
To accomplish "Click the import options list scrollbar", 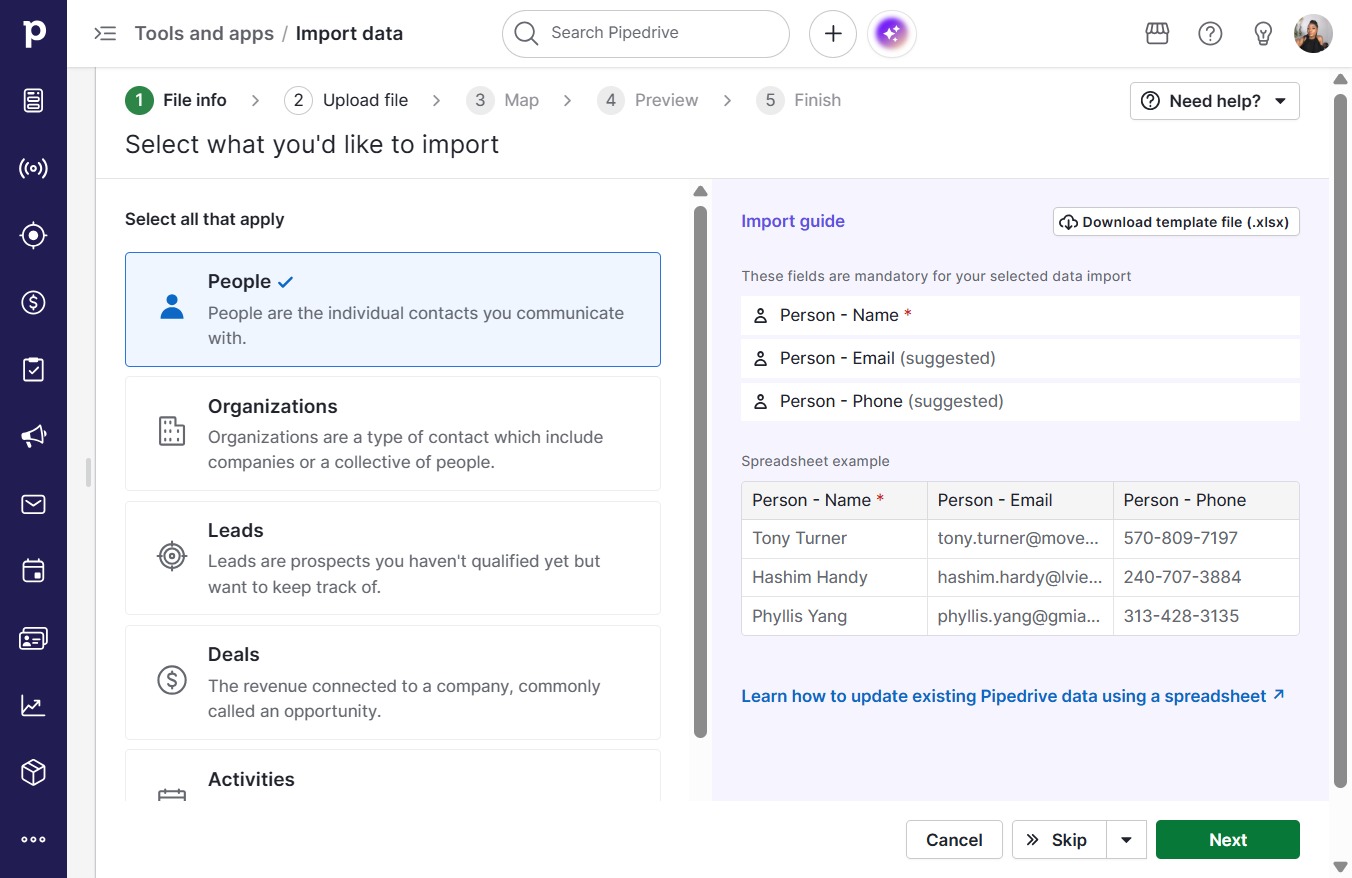I will click(700, 471).
